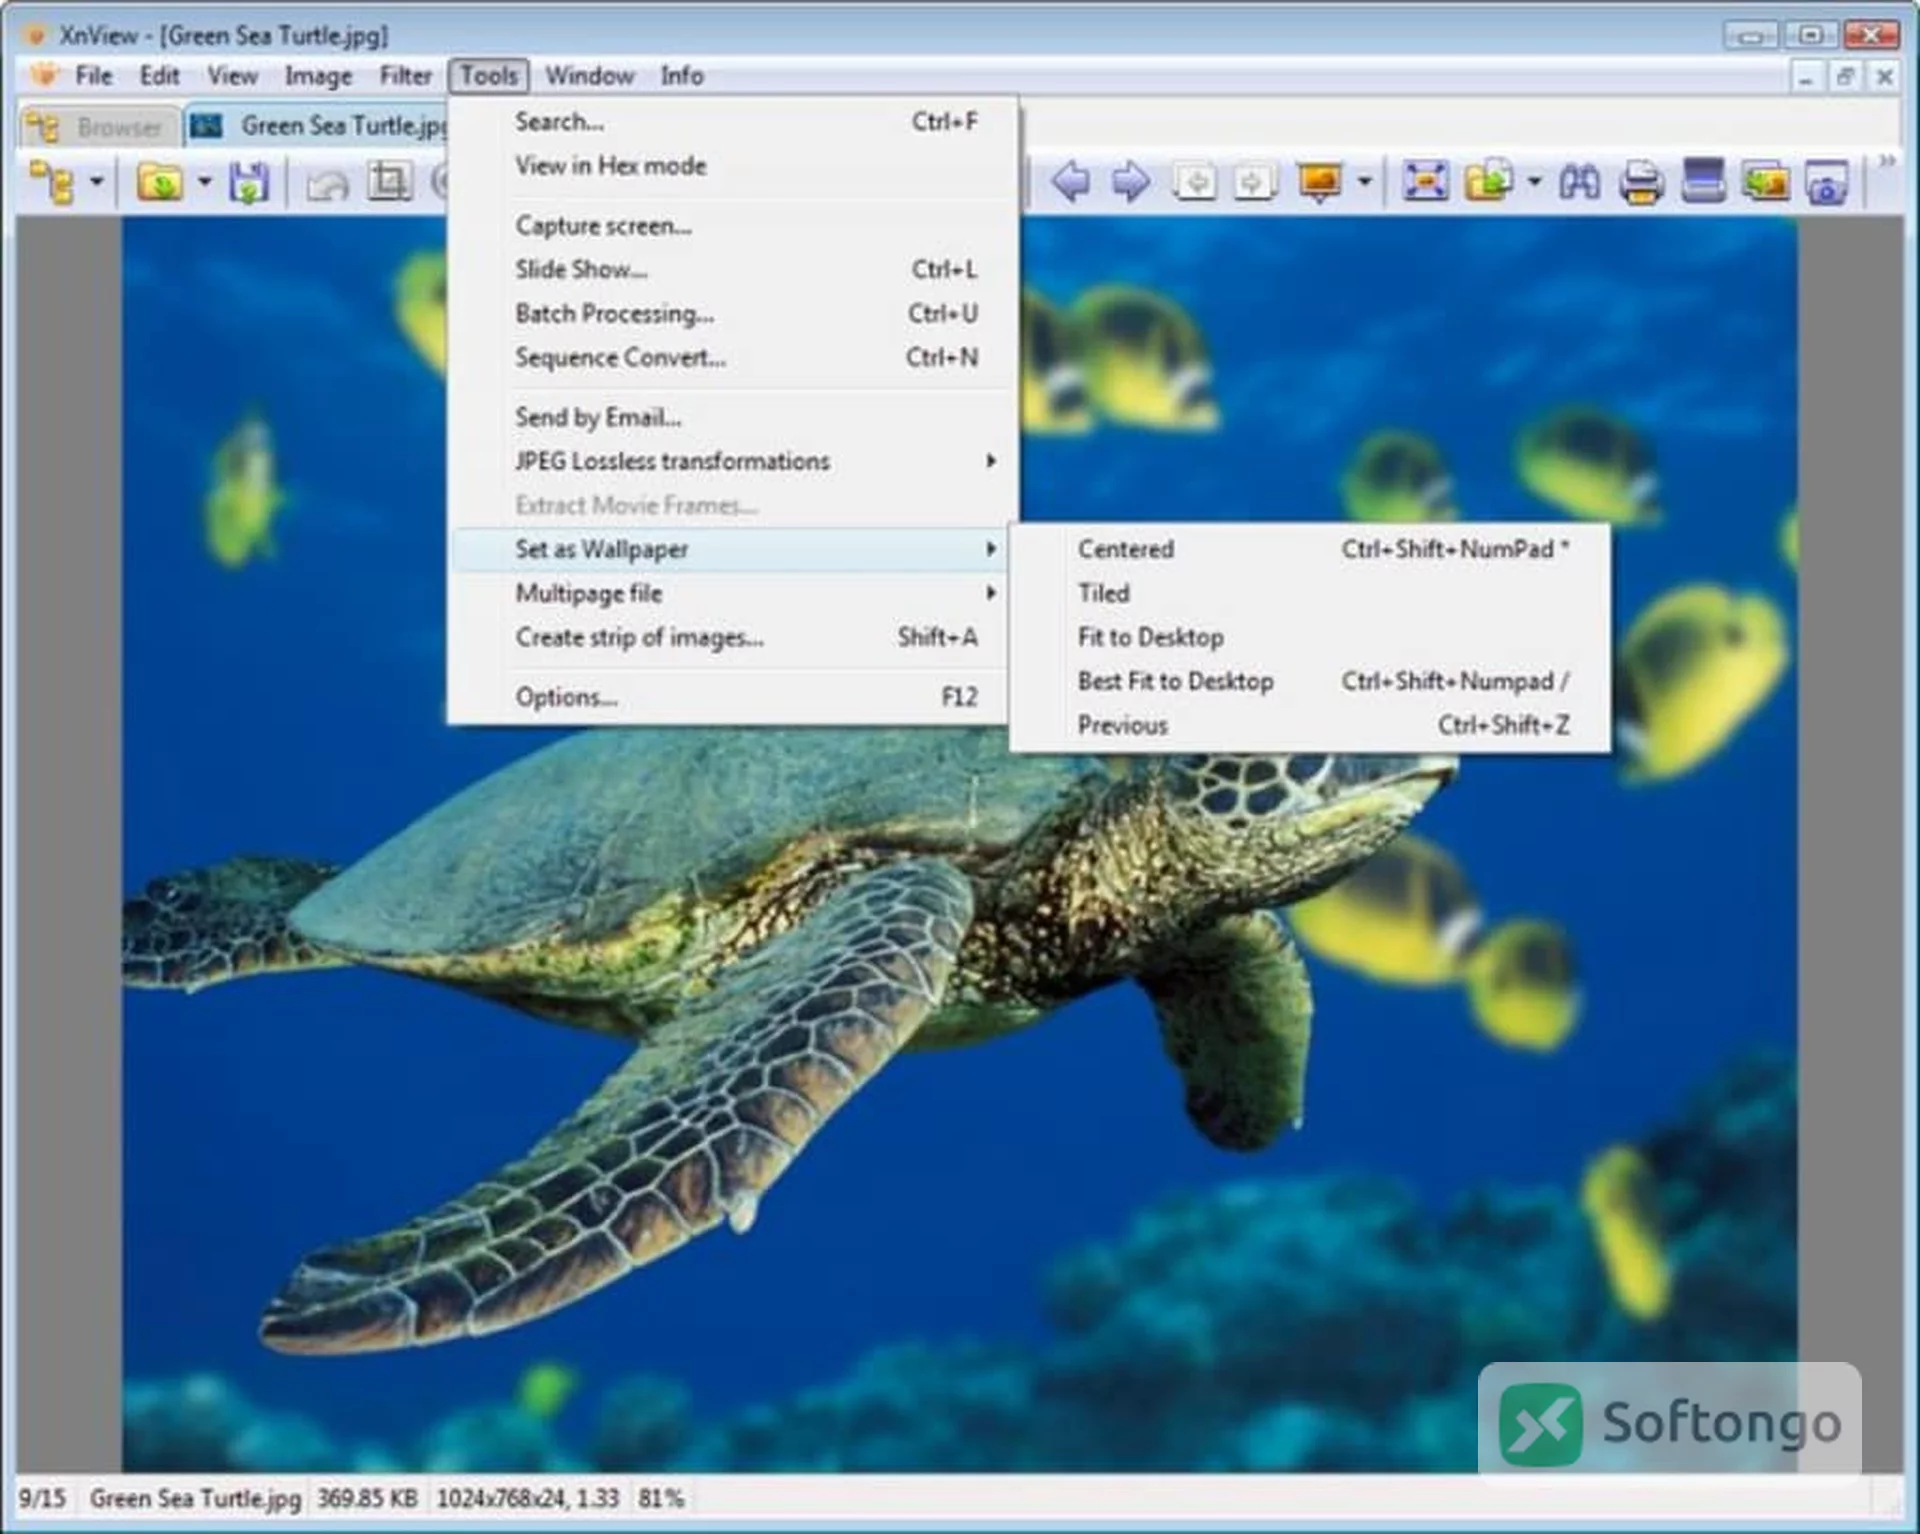This screenshot has width=1920, height=1534.
Task: Open the folder Open file icon
Action: [160, 182]
